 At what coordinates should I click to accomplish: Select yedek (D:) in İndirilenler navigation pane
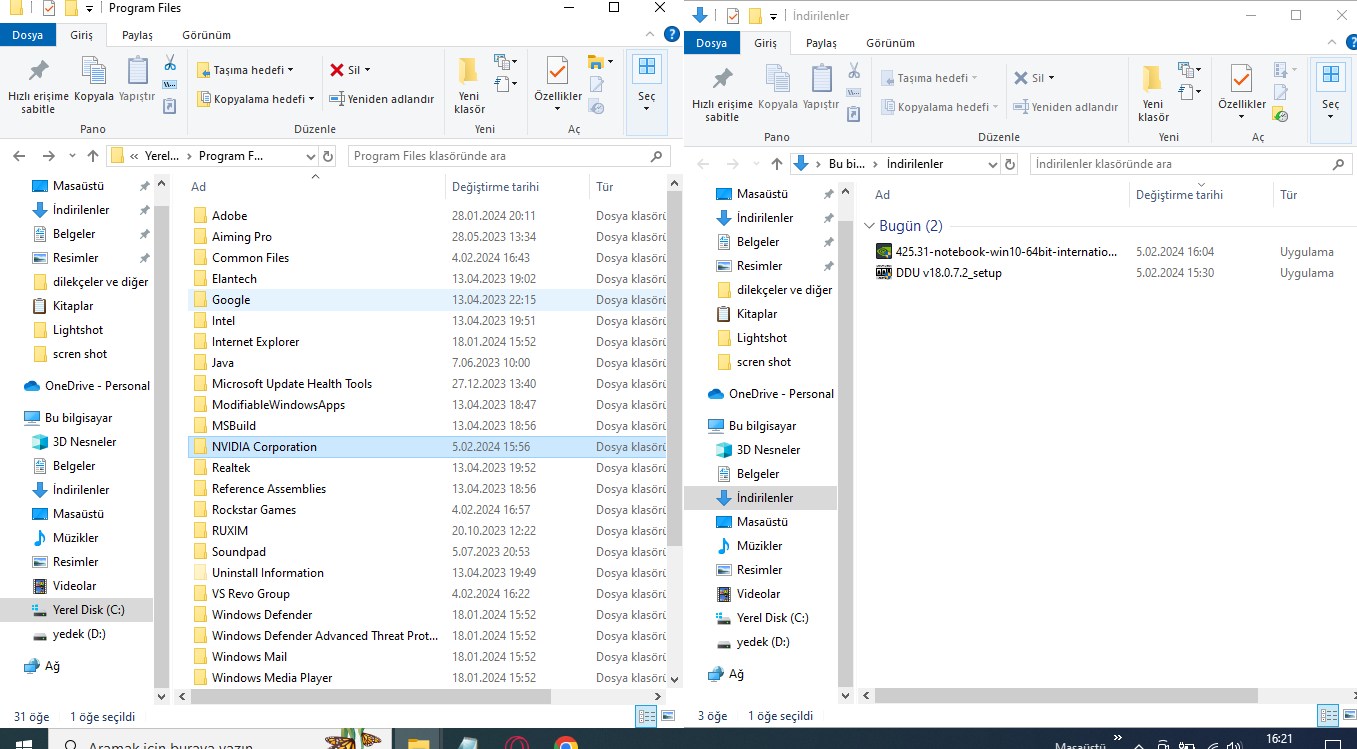tap(763, 642)
